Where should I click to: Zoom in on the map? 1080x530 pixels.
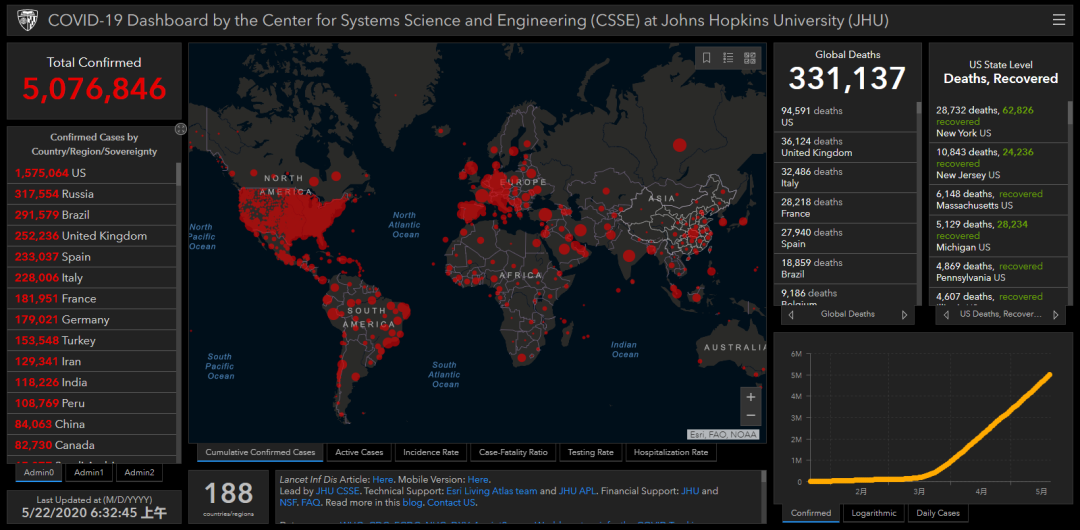coord(751,397)
